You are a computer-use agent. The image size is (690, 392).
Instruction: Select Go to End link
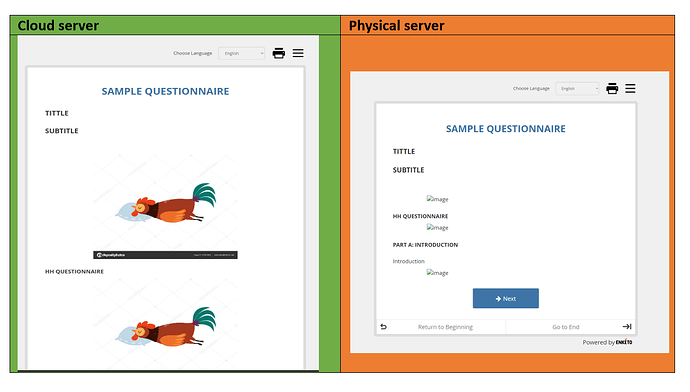(x=566, y=327)
